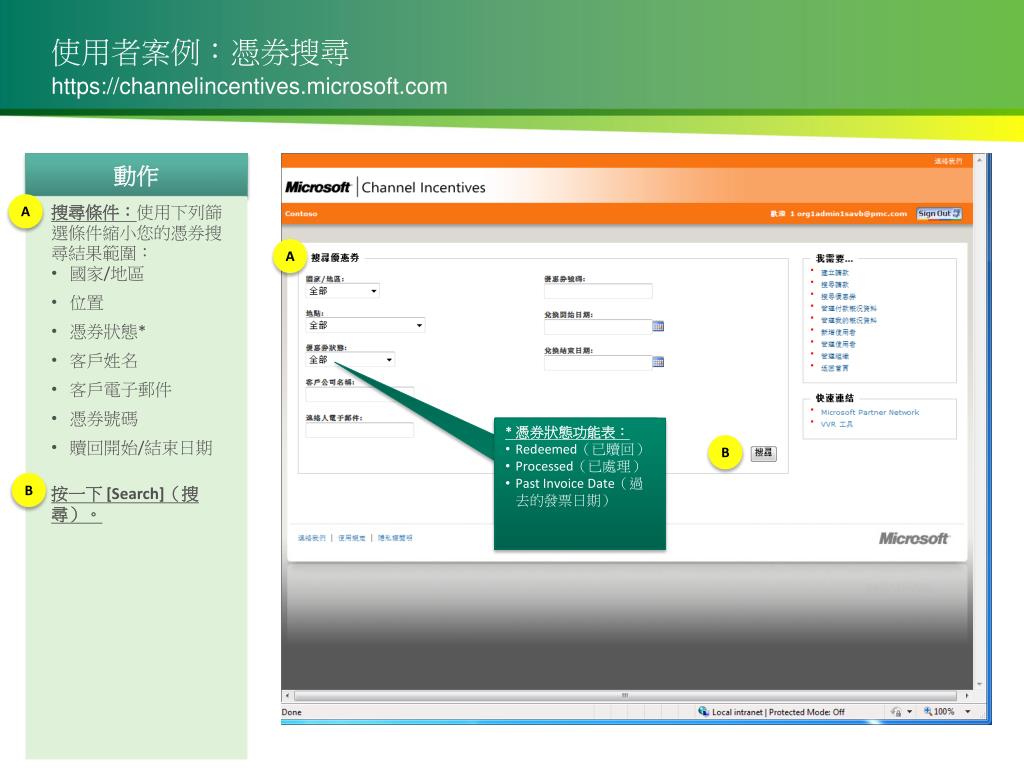Click the right arrow of the horizontal scrollbar
This screenshot has width=1024, height=768.
tap(967, 696)
